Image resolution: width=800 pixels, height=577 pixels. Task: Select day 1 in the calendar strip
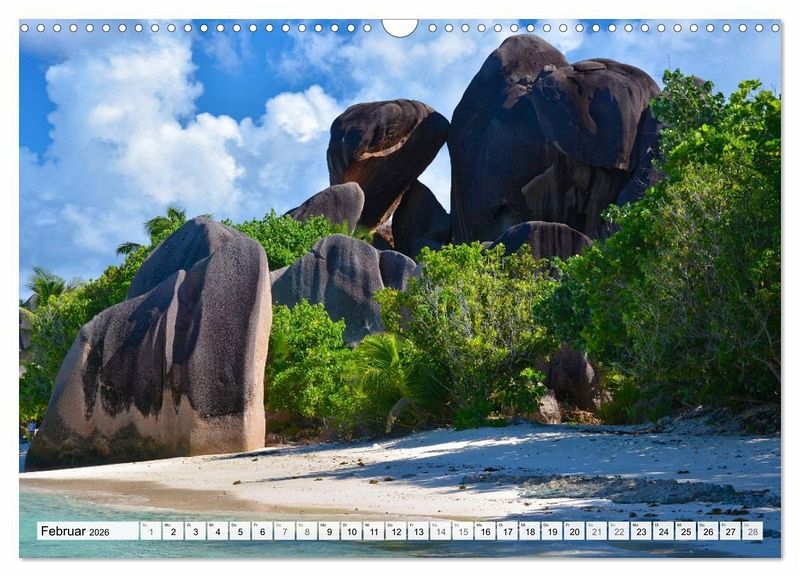pos(151,531)
